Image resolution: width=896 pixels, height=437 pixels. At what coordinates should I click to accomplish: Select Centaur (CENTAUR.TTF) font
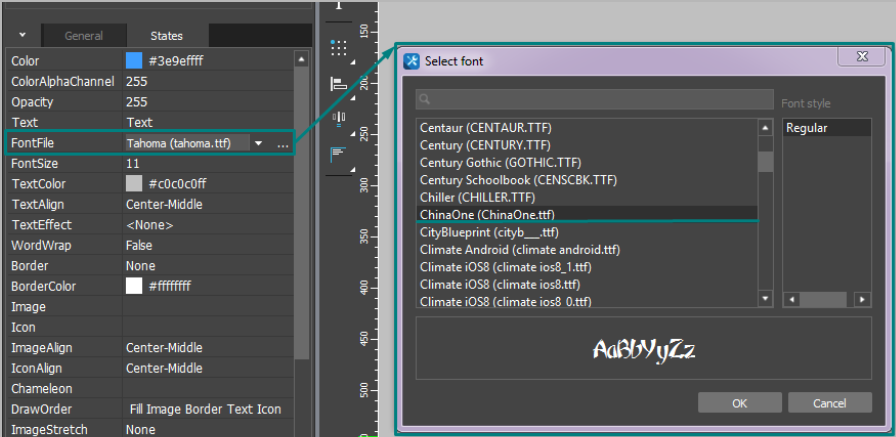[587, 128]
